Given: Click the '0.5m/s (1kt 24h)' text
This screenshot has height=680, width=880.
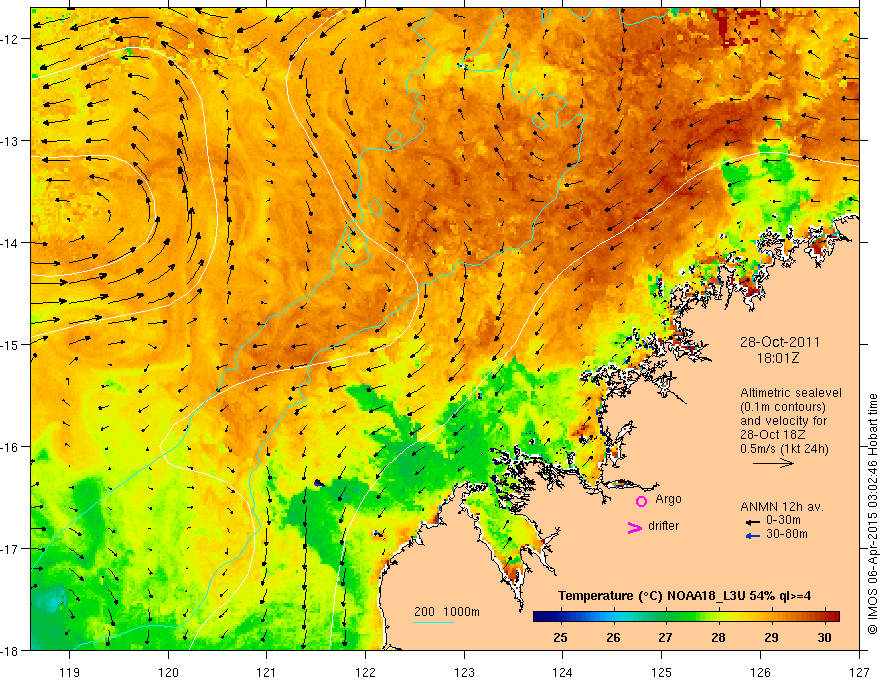Looking at the screenshot, I should click(784, 449).
